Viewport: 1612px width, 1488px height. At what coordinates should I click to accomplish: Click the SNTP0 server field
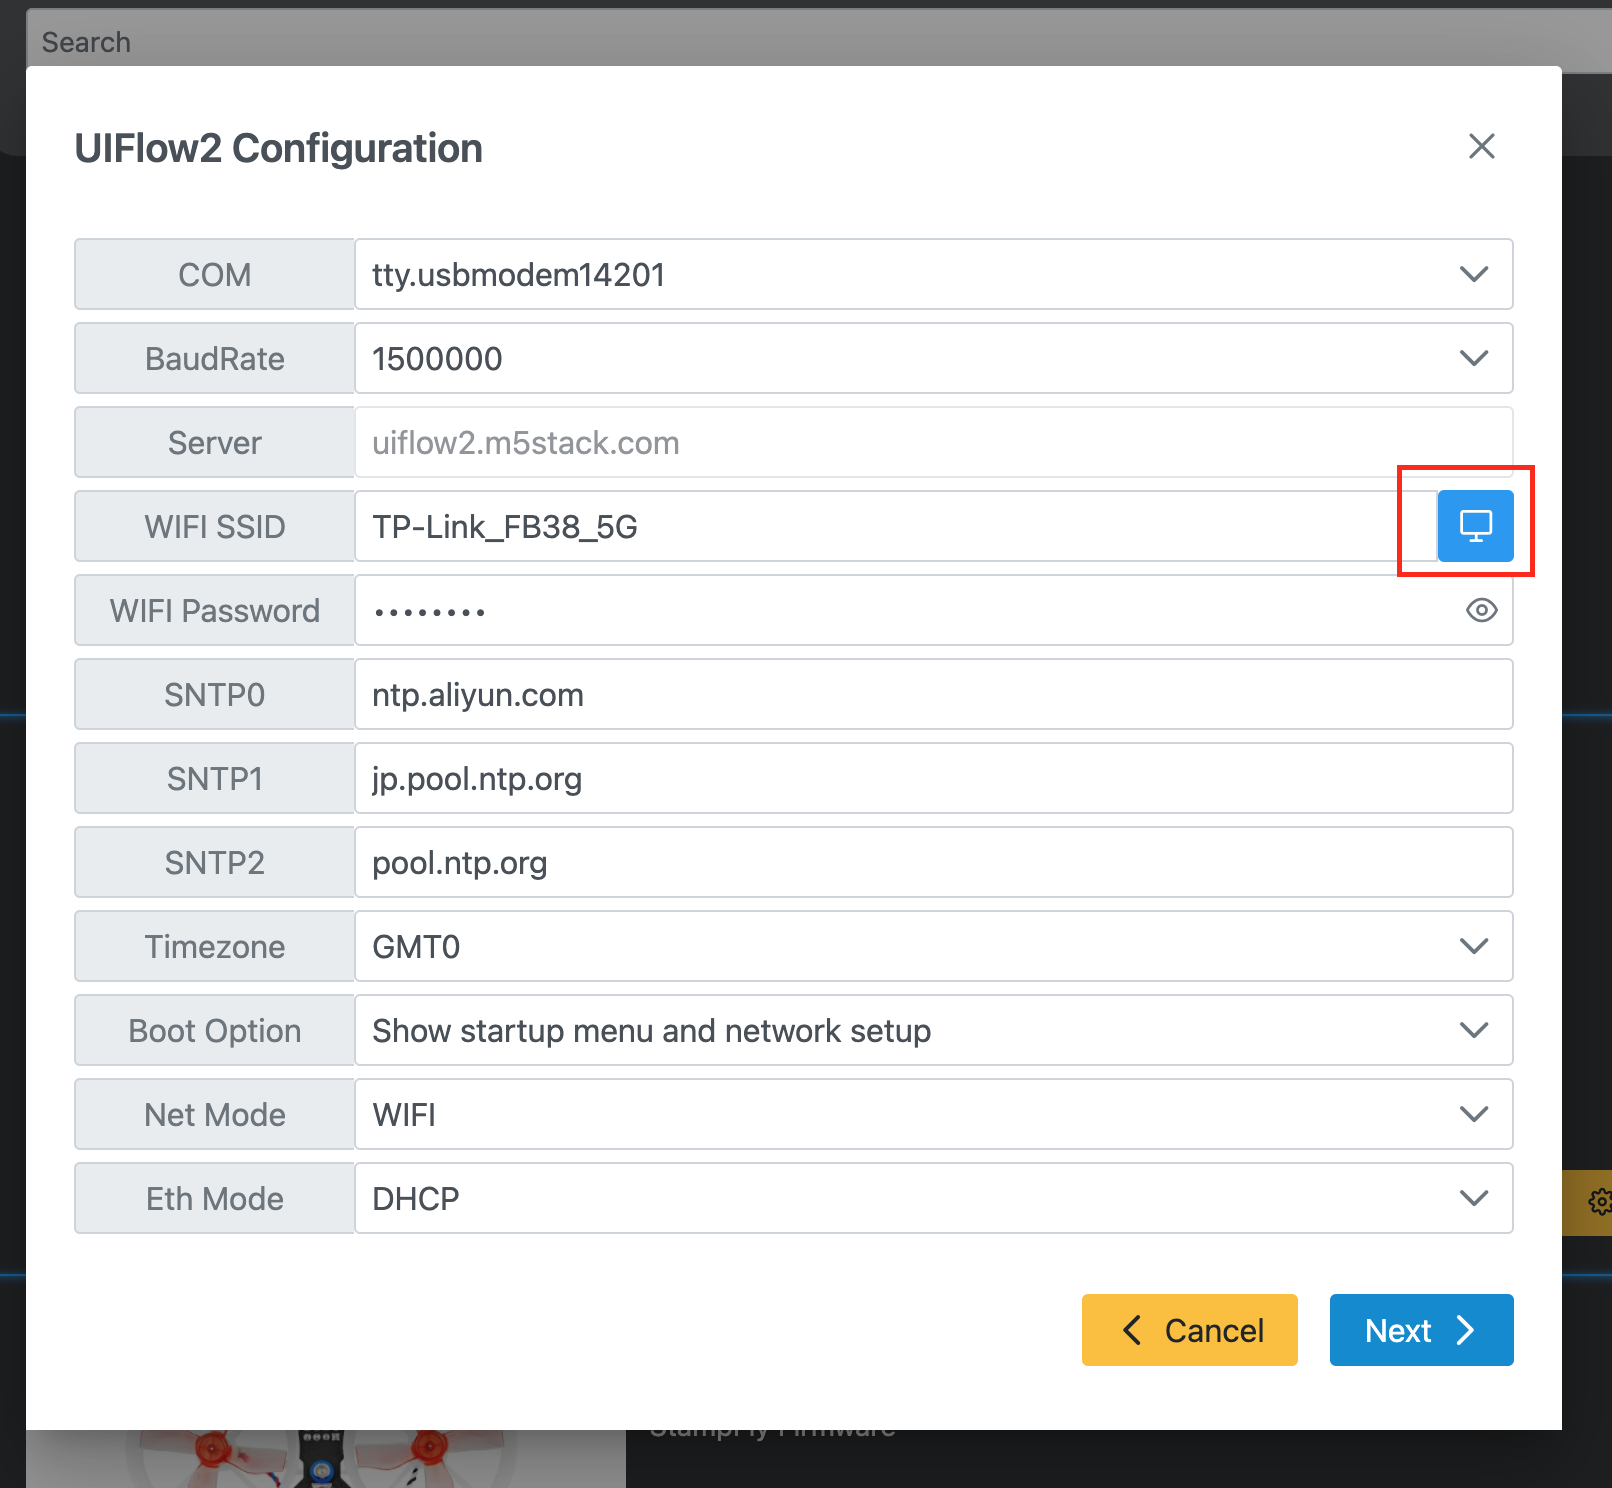click(933, 694)
